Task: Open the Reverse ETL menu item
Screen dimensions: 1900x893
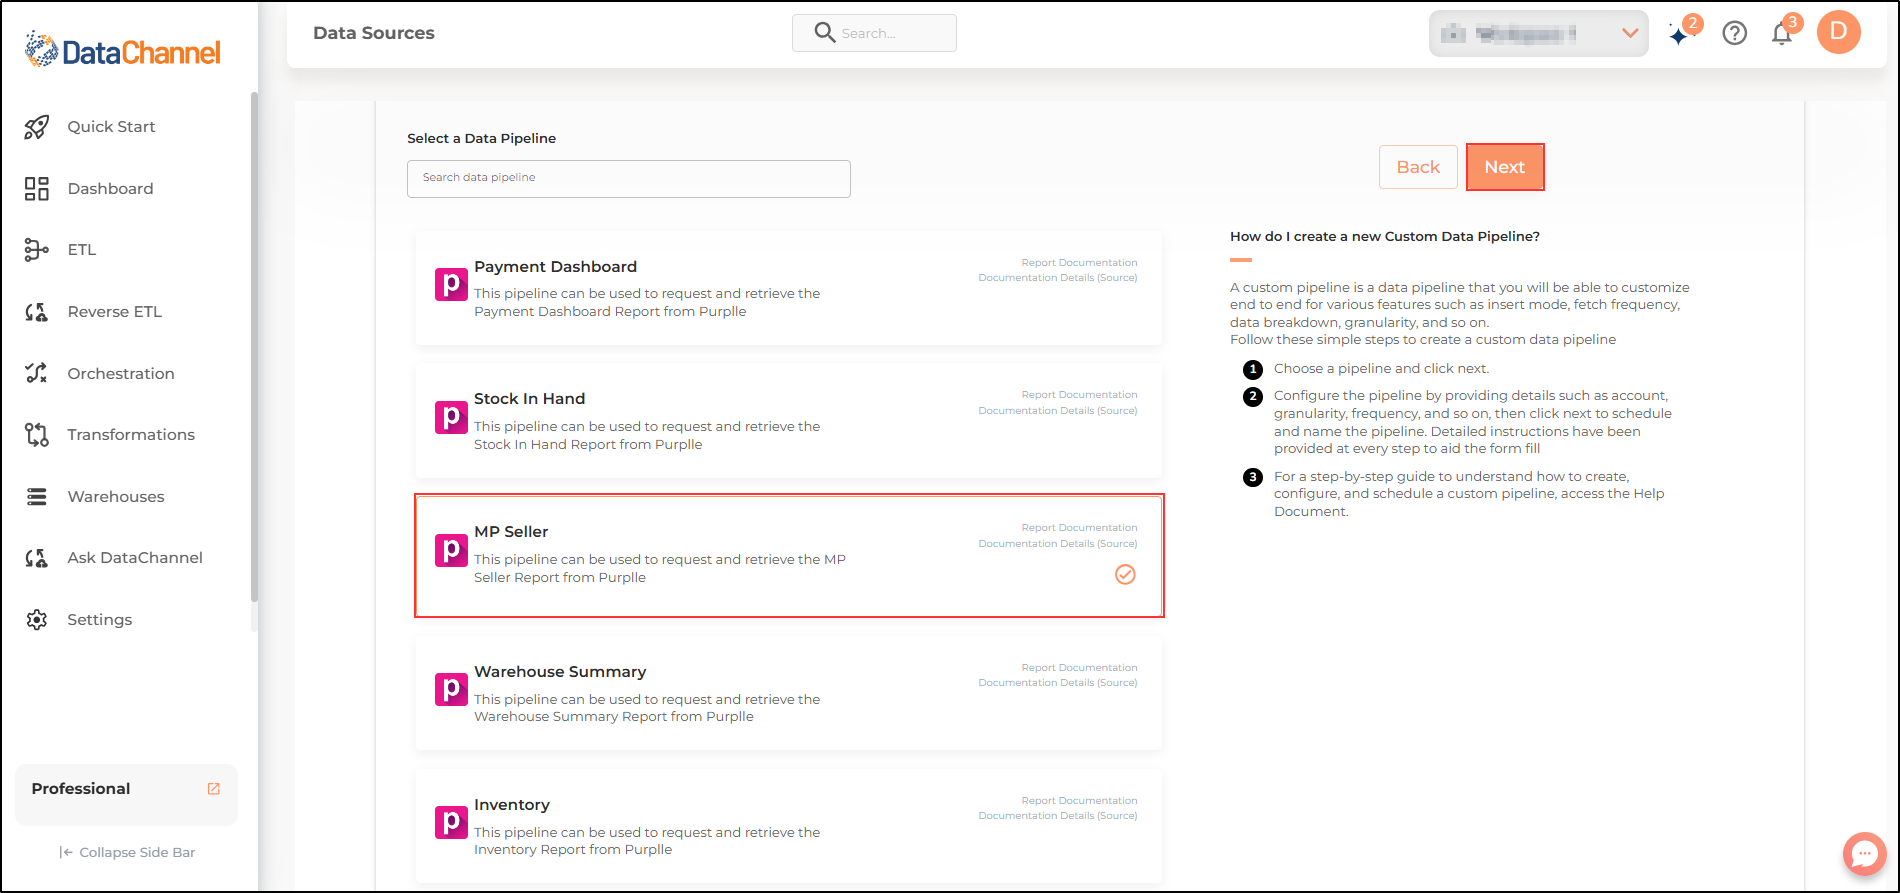Action: [114, 312]
